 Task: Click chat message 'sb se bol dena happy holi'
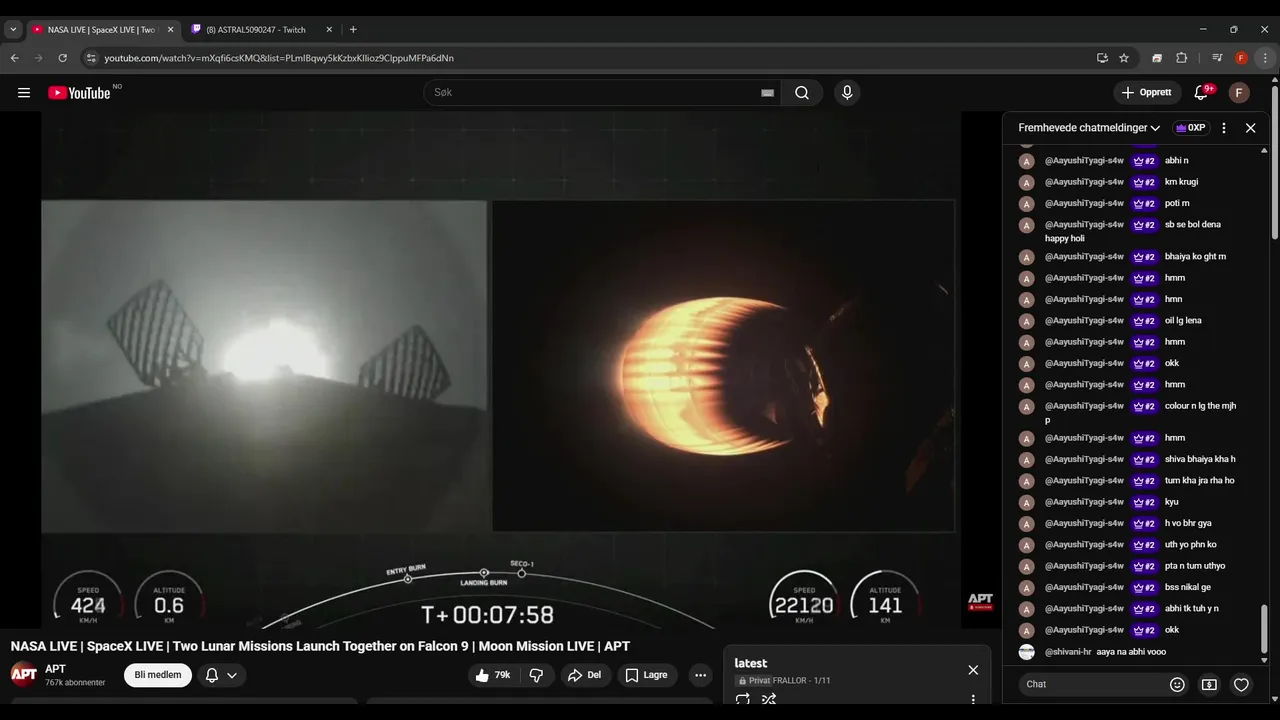pyautogui.click(x=1133, y=231)
